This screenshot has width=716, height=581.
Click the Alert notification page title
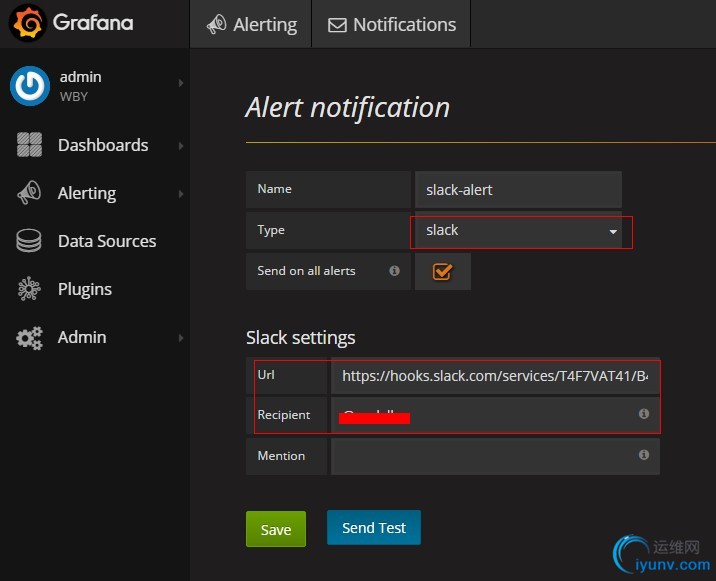point(347,108)
